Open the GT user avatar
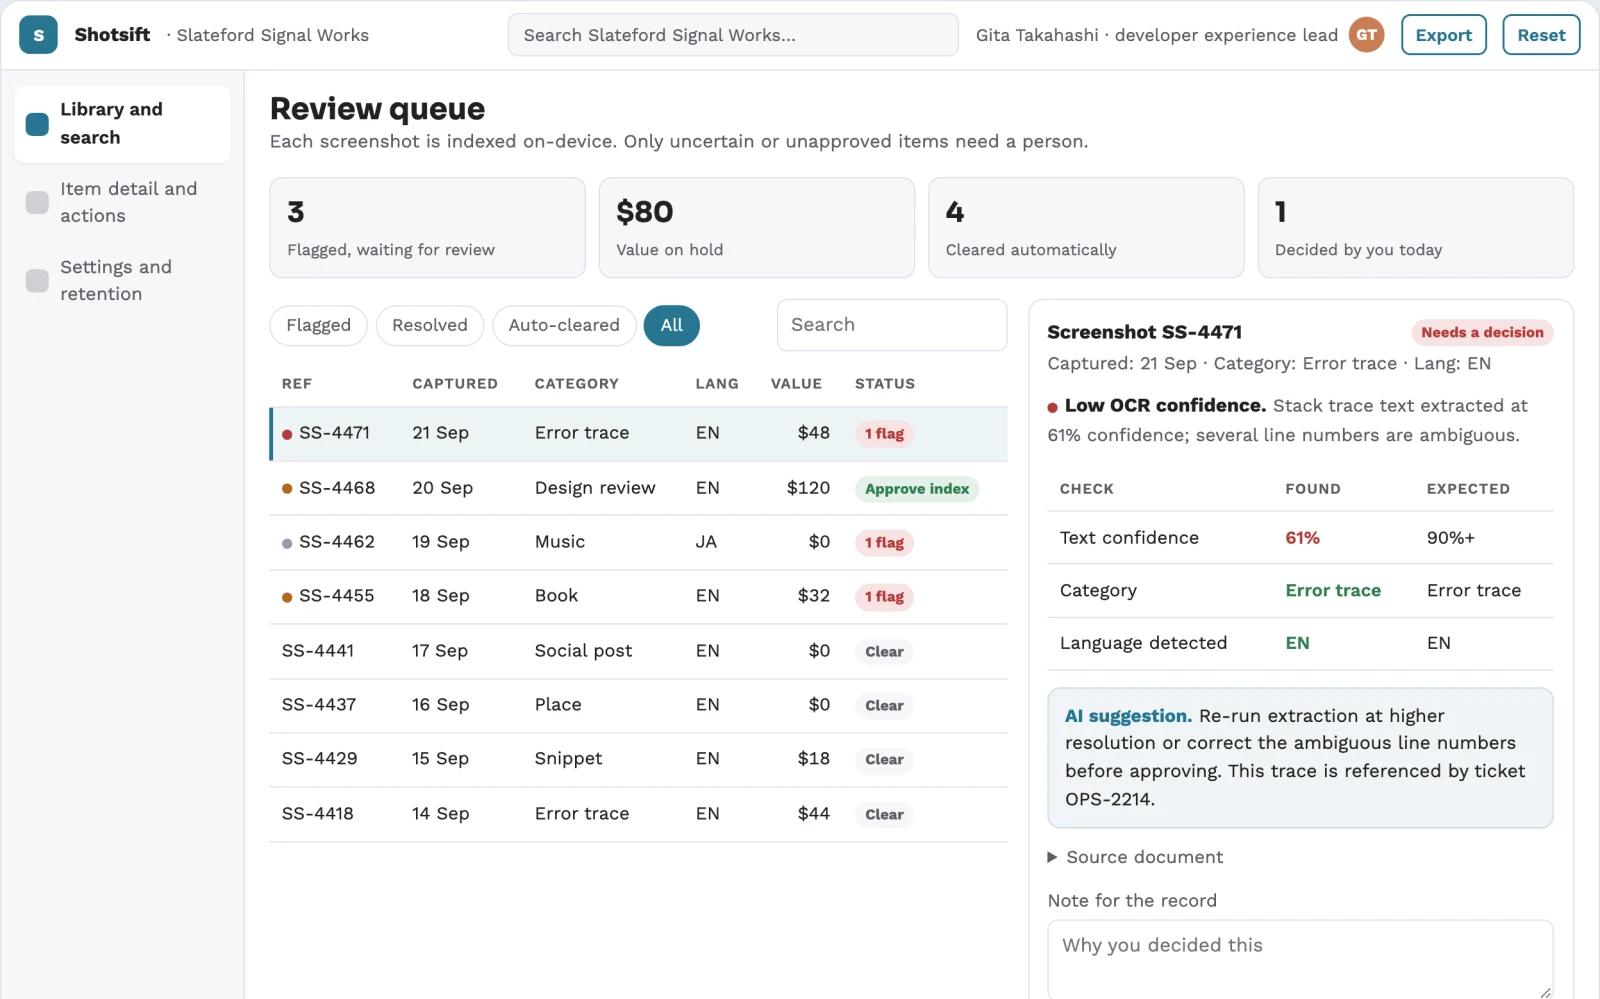 click(1366, 35)
